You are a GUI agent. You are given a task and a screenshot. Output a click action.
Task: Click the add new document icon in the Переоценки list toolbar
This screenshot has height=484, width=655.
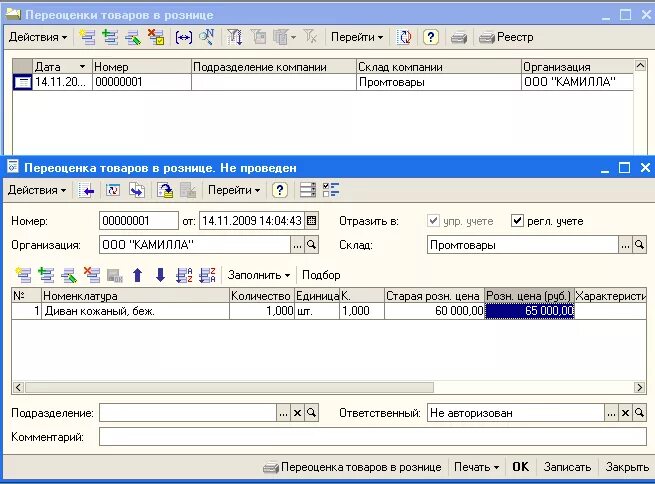[87, 37]
